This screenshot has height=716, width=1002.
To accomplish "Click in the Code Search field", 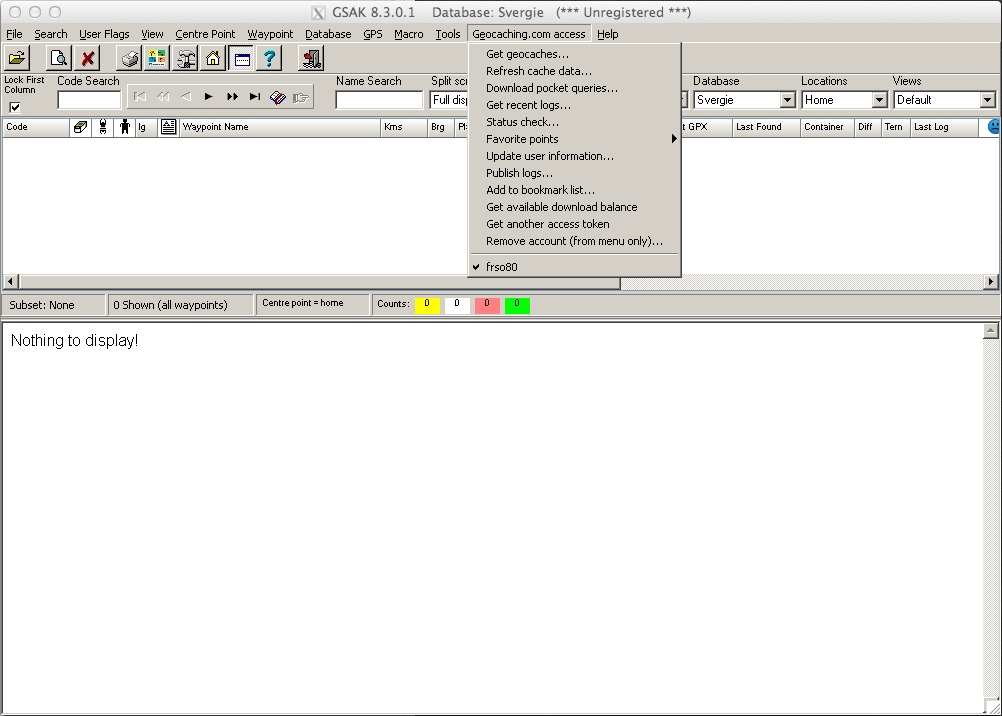I will click(x=89, y=100).
